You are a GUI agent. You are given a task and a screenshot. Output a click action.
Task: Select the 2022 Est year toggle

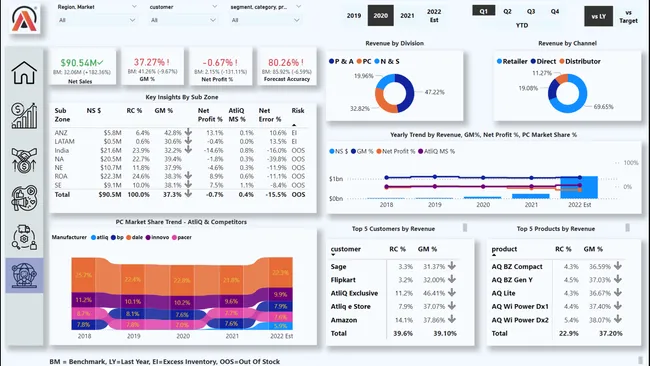[434, 15]
